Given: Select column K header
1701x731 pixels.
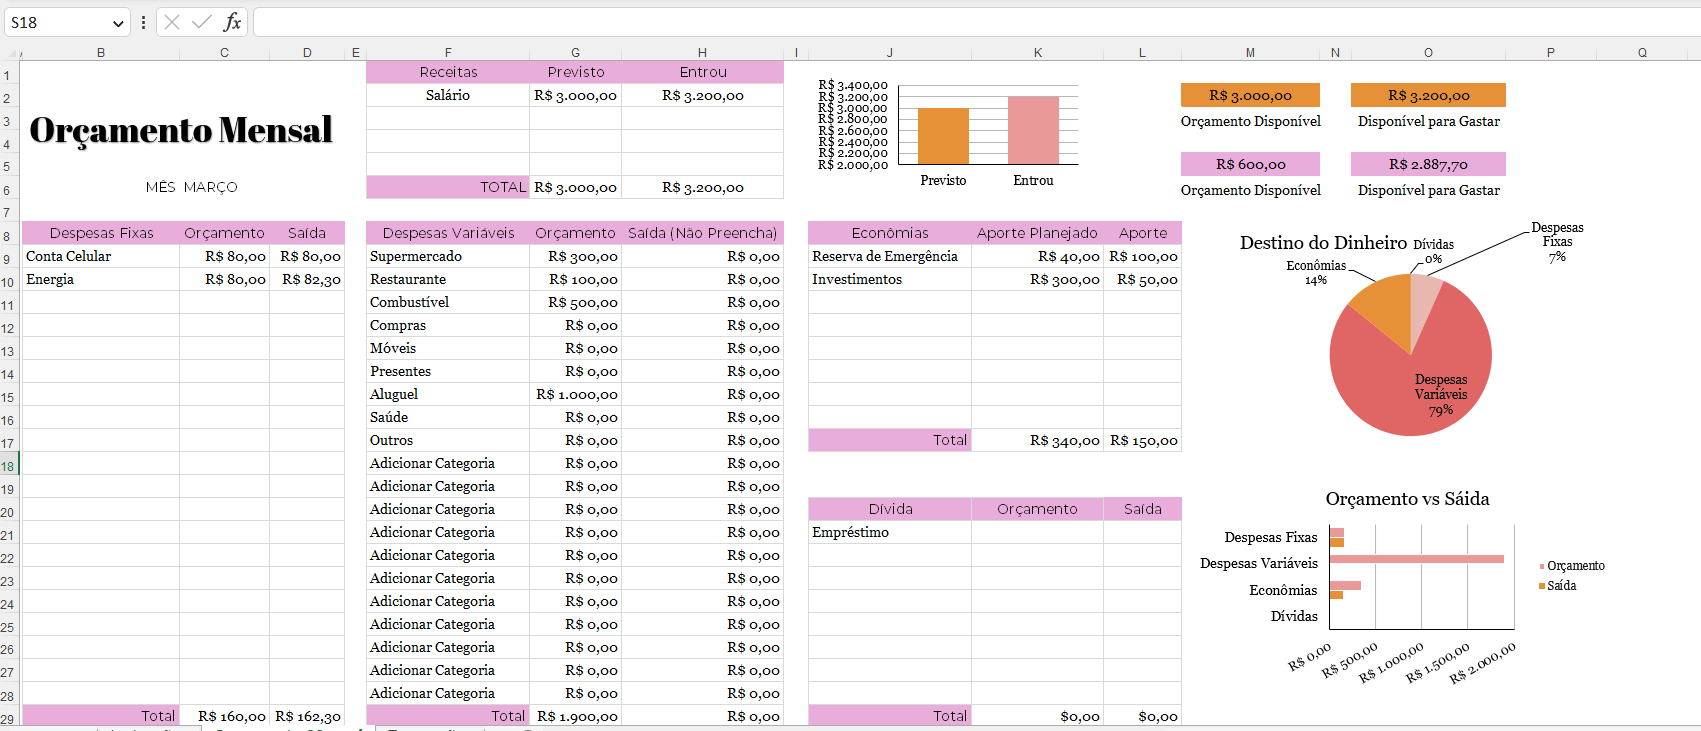Looking at the screenshot, I should pos(1038,53).
